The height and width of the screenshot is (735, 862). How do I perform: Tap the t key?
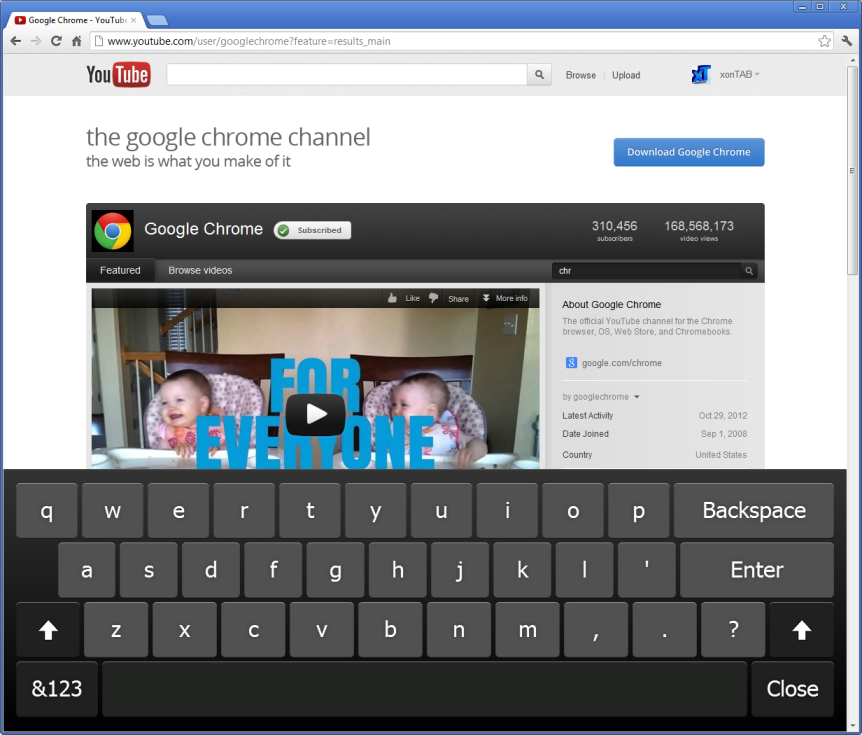coord(310,511)
